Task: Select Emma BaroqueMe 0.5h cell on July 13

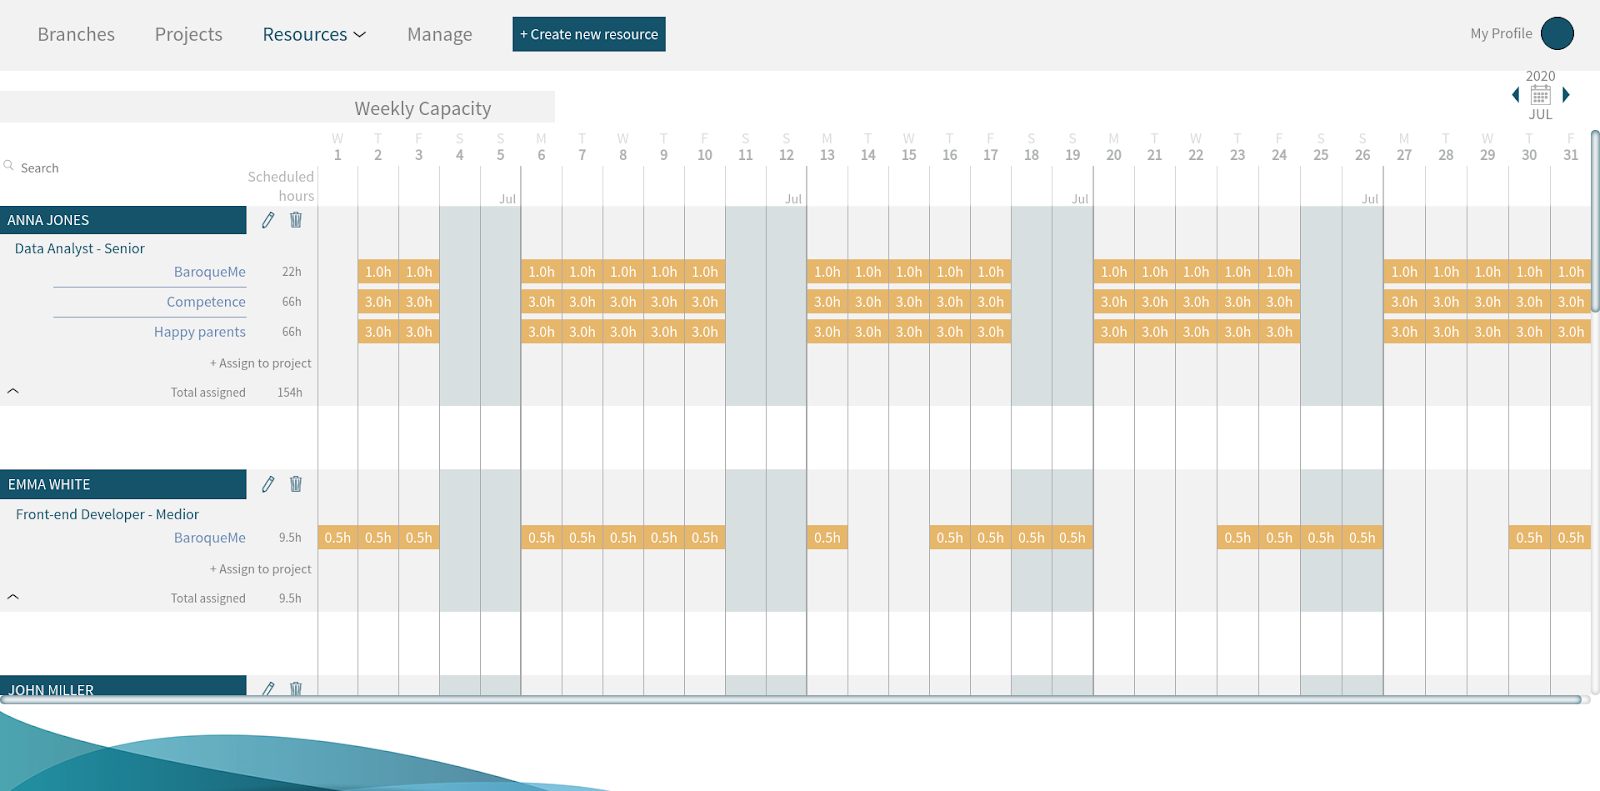Action: (827, 538)
